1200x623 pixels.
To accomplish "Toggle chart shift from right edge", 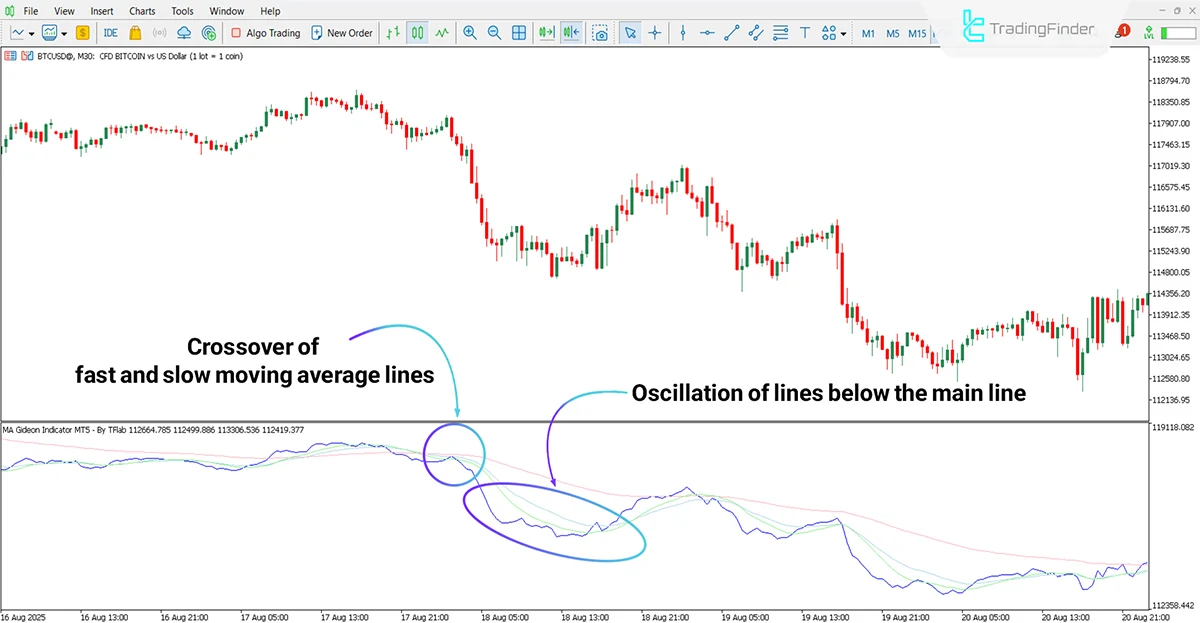I will 570,32.
